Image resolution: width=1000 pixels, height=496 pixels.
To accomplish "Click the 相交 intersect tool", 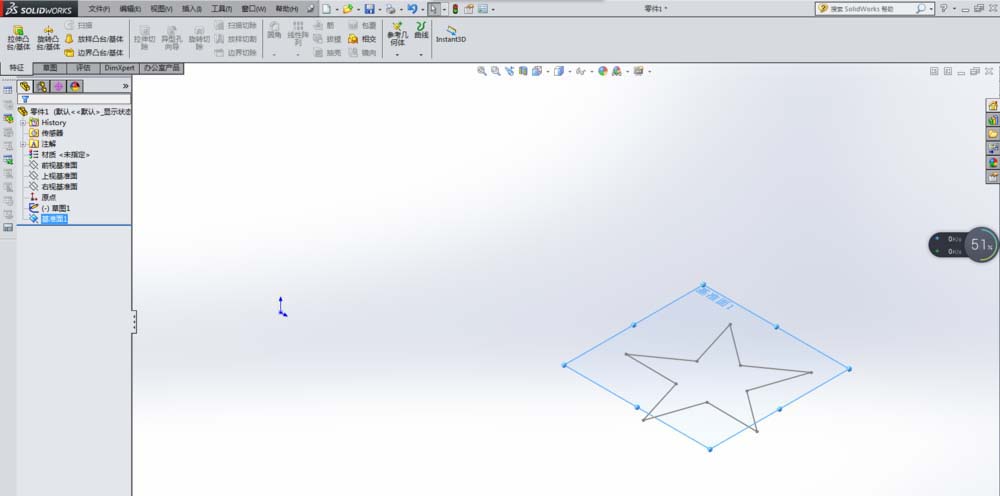I will 362,39.
